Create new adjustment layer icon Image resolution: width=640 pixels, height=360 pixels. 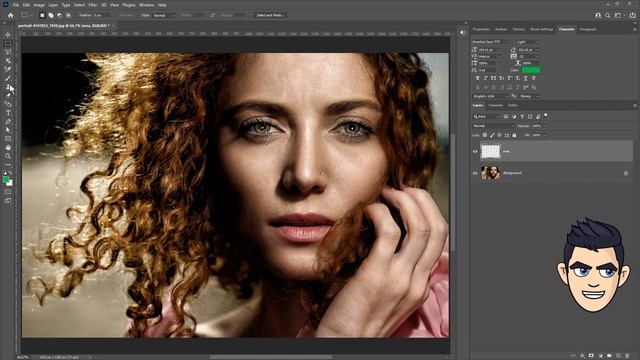(x=600, y=356)
